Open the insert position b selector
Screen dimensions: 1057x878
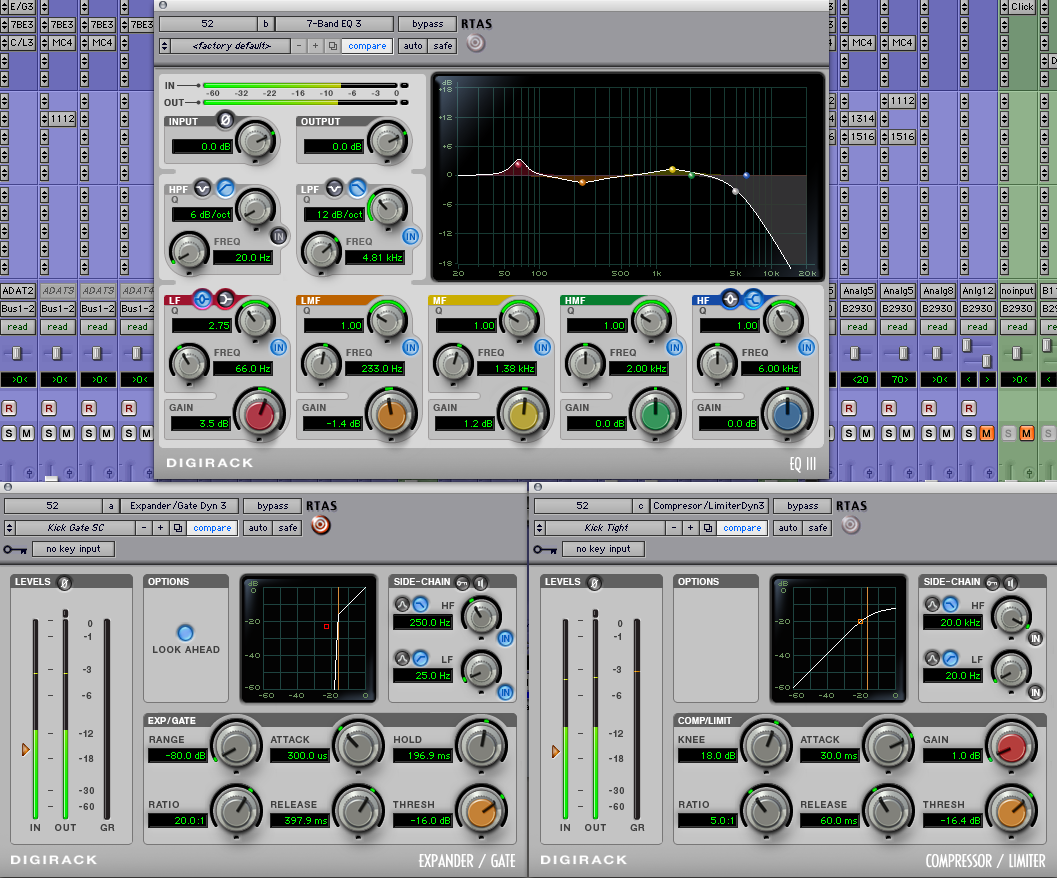pyautogui.click(x=266, y=24)
